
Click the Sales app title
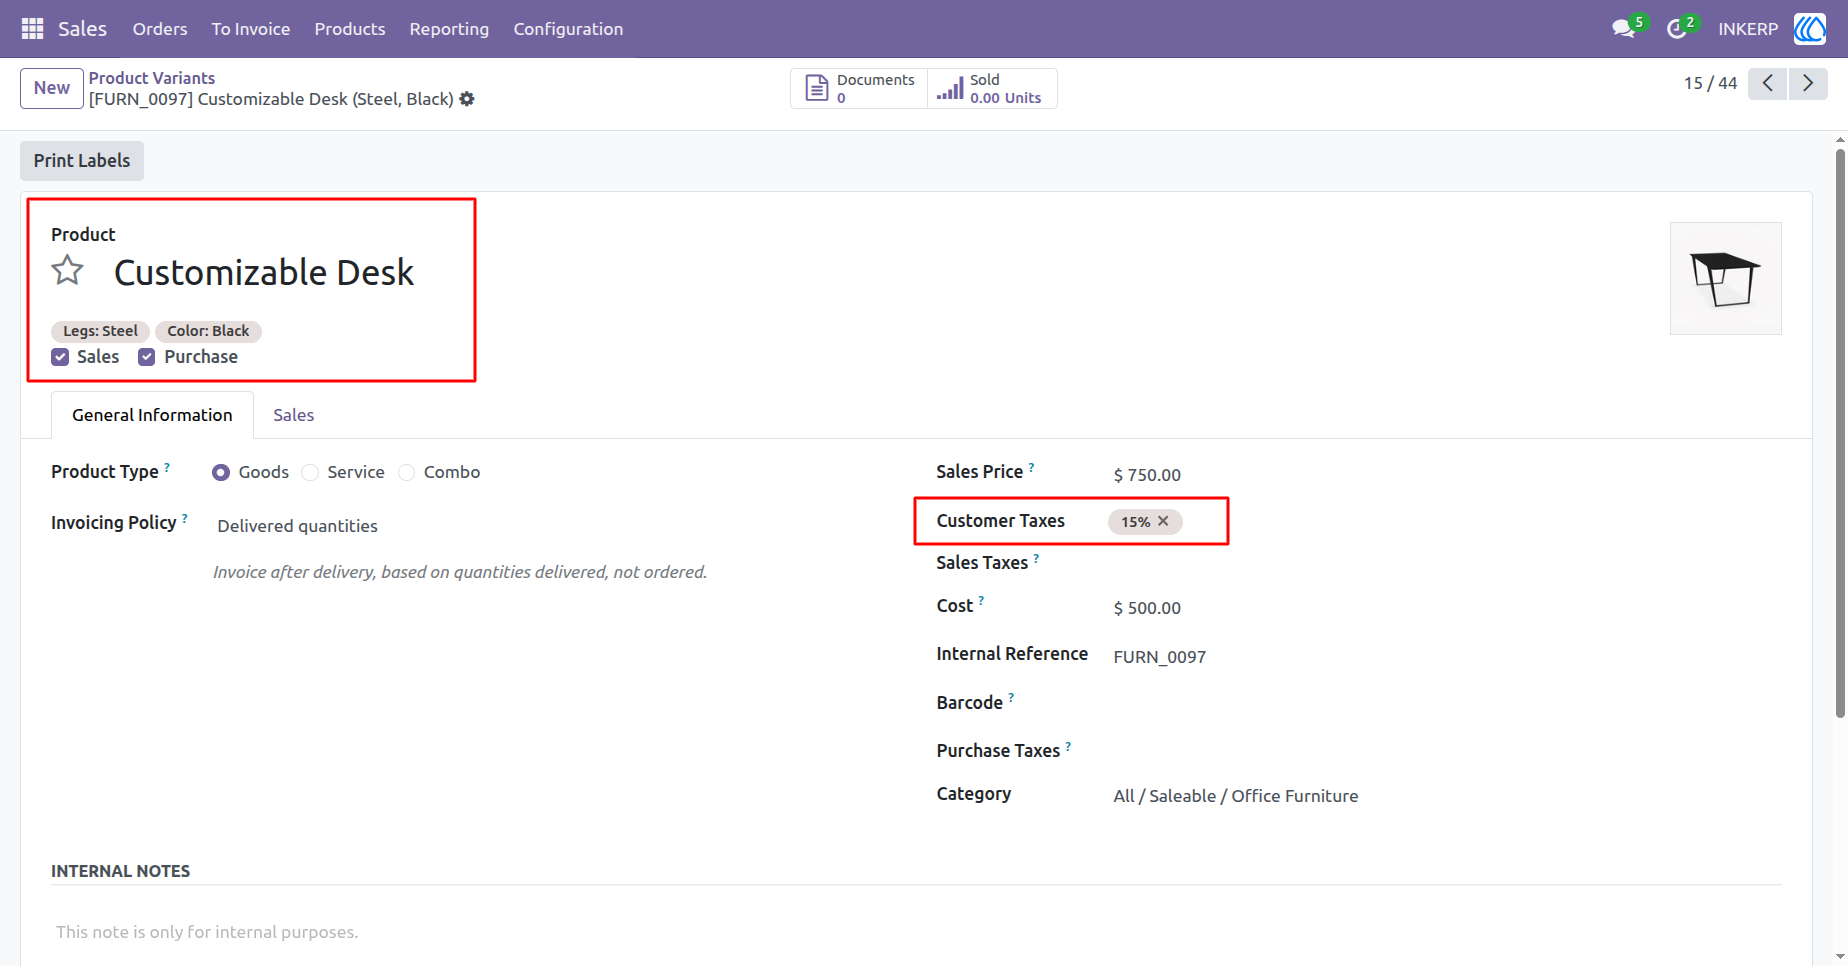82,29
